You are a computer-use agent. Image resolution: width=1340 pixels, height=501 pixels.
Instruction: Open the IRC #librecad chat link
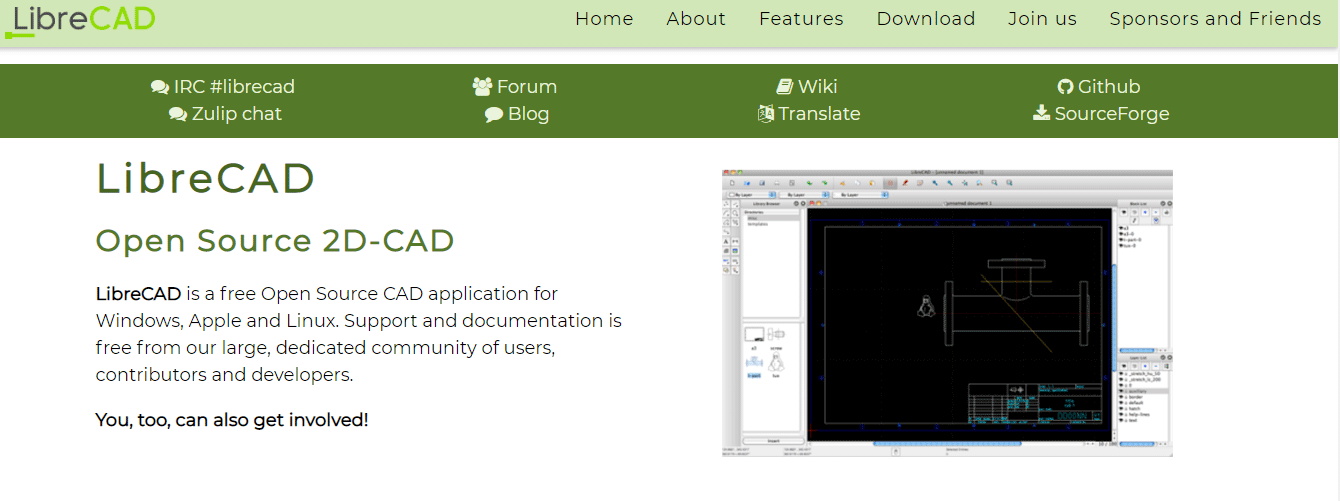pos(223,87)
